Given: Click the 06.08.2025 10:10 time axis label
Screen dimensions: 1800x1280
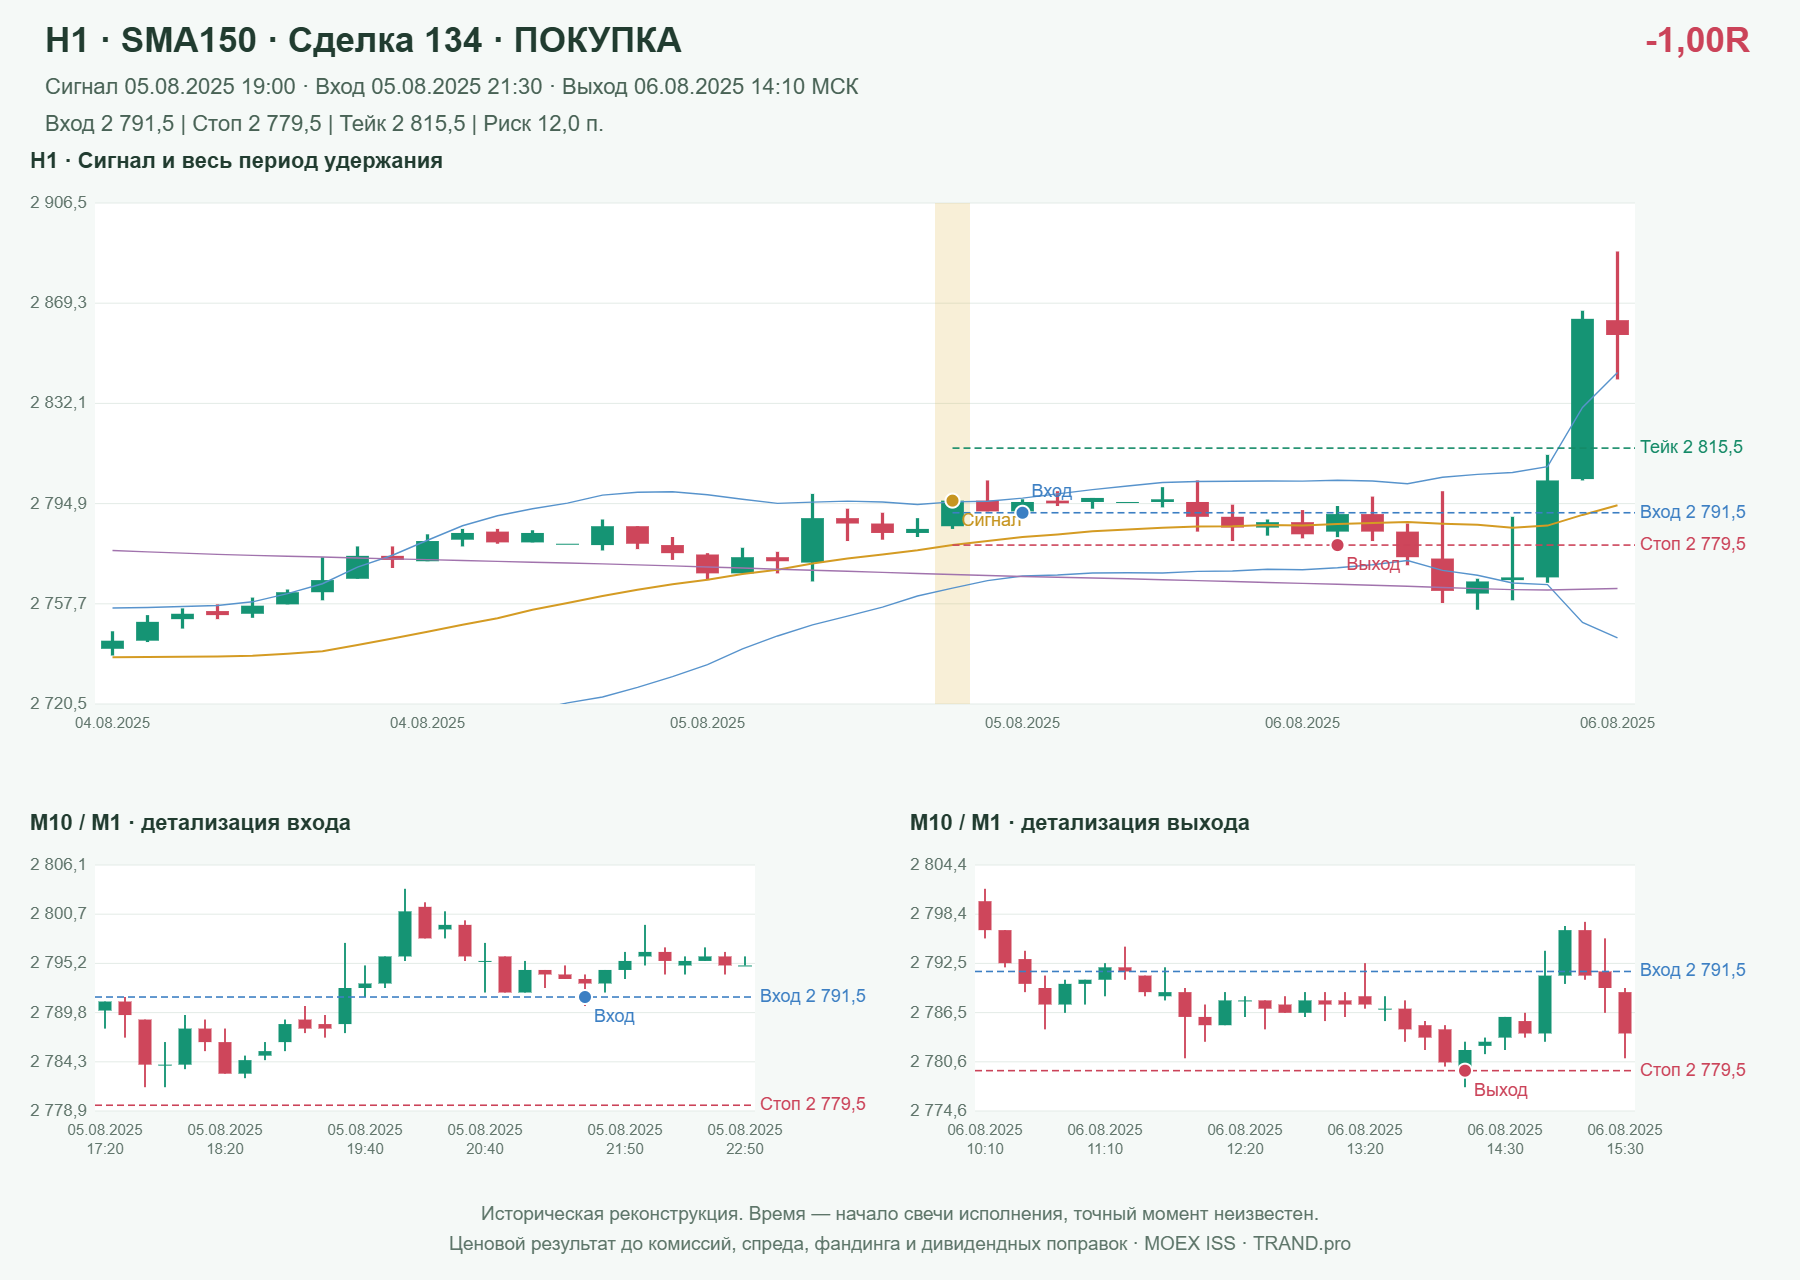Looking at the screenshot, I should 985,1139.
